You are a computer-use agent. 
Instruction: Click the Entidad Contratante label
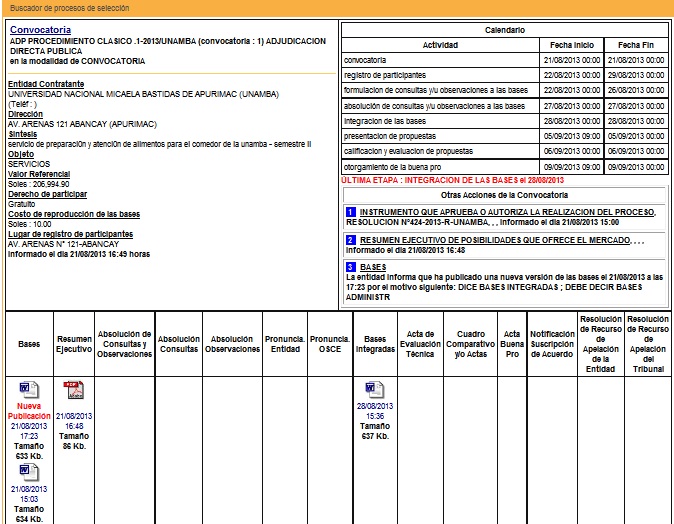point(46,84)
